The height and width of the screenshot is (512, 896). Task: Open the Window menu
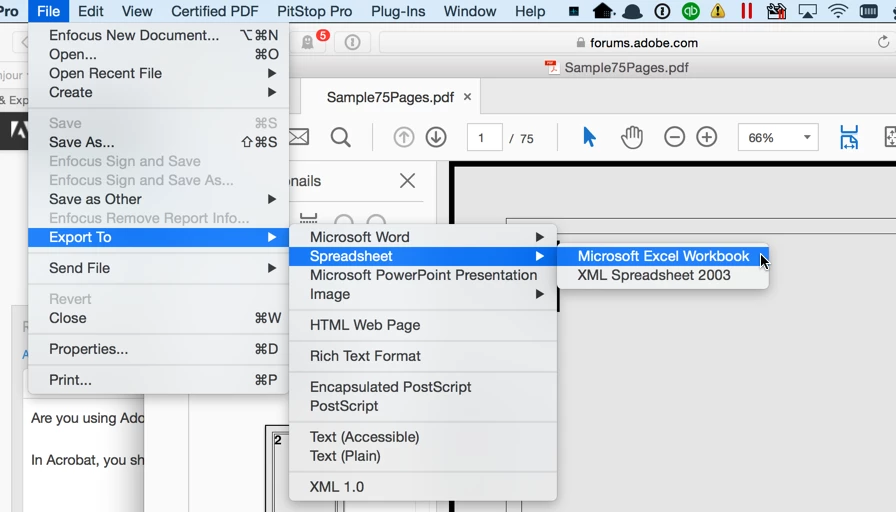click(470, 11)
